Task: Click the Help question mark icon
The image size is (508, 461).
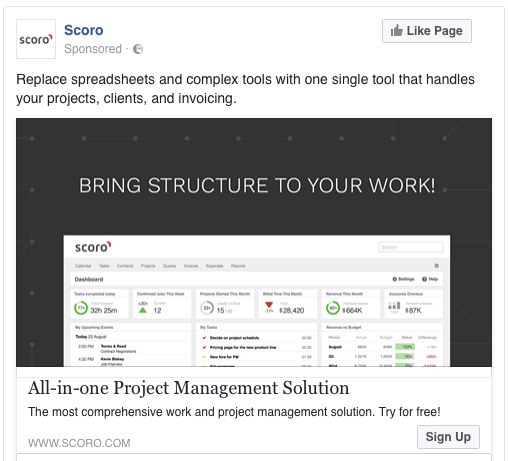Action: [x=424, y=279]
